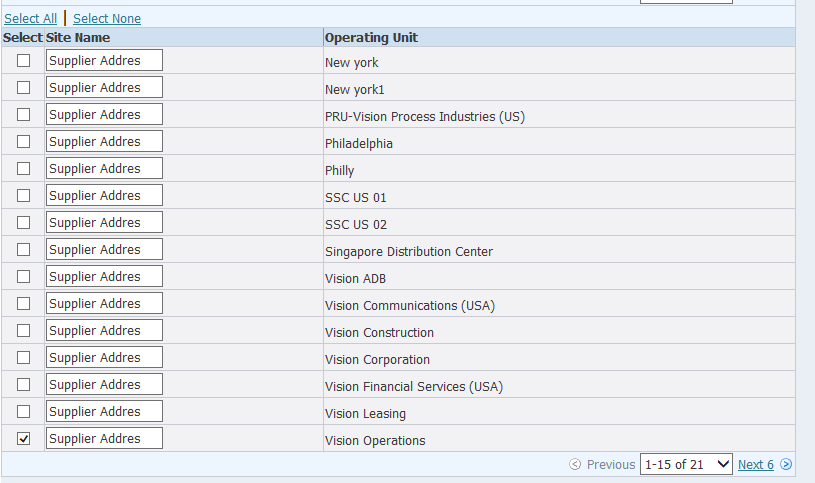Click the Operating Unit column header
The width and height of the screenshot is (815, 483).
371,38
